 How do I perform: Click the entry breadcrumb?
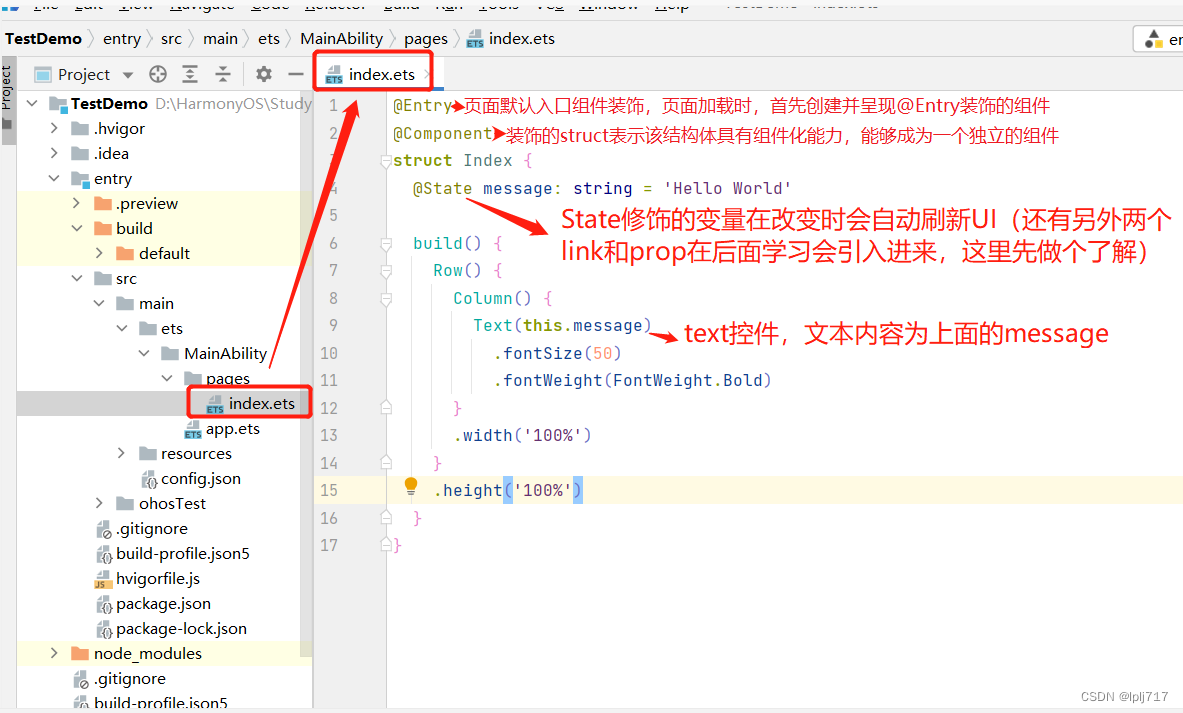point(121,38)
